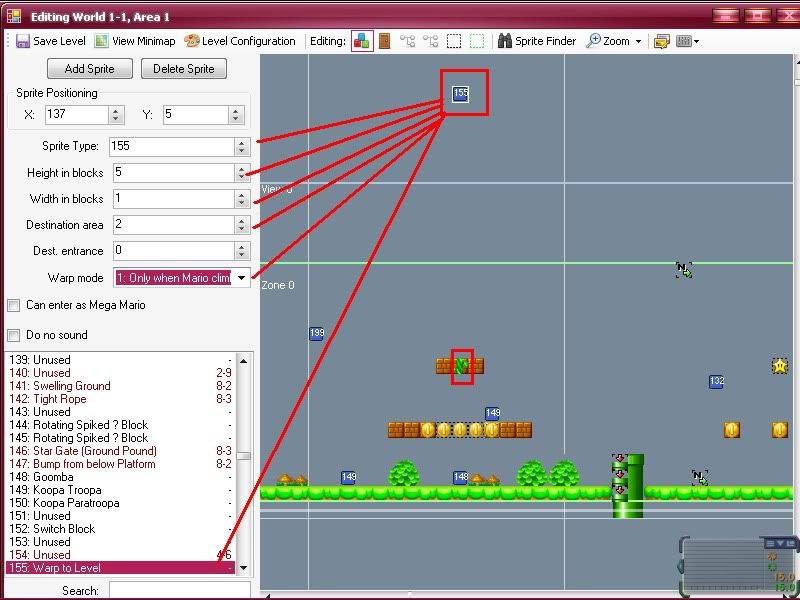The width and height of the screenshot is (800, 600).
Task: Select the green warp pipe object
Action: [628, 486]
